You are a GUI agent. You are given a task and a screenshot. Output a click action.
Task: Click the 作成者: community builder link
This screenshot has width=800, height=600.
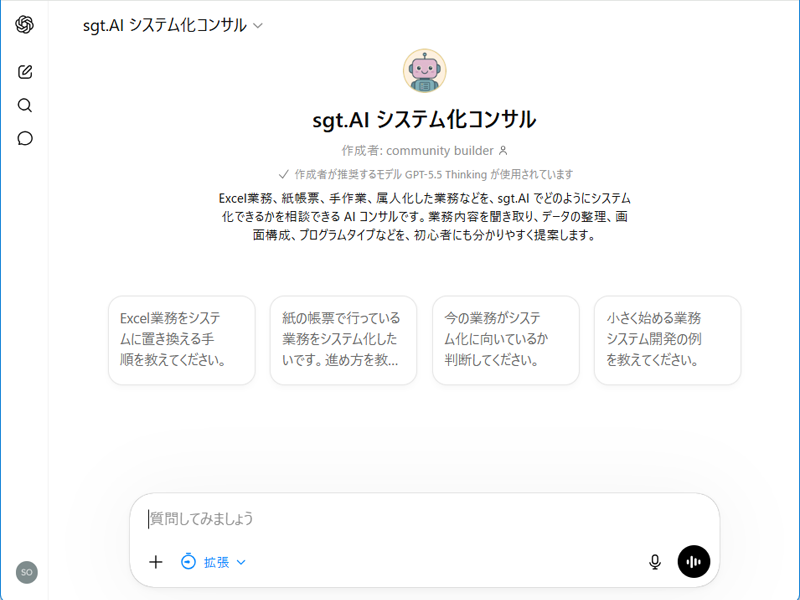tap(417, 151)
